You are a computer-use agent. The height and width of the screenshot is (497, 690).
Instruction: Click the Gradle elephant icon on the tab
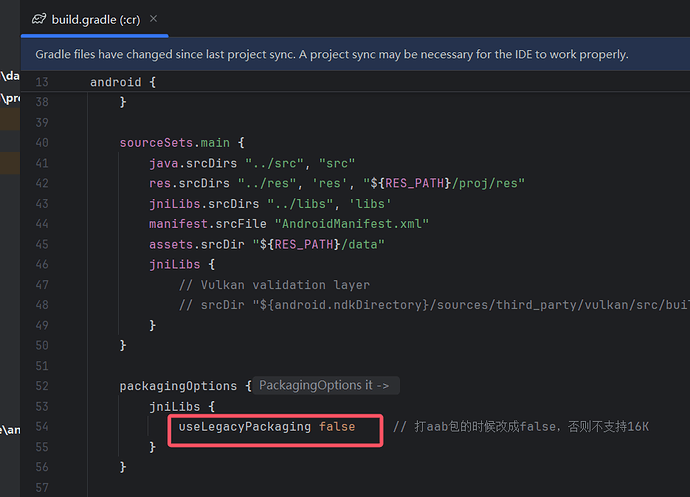click(41, 19)
